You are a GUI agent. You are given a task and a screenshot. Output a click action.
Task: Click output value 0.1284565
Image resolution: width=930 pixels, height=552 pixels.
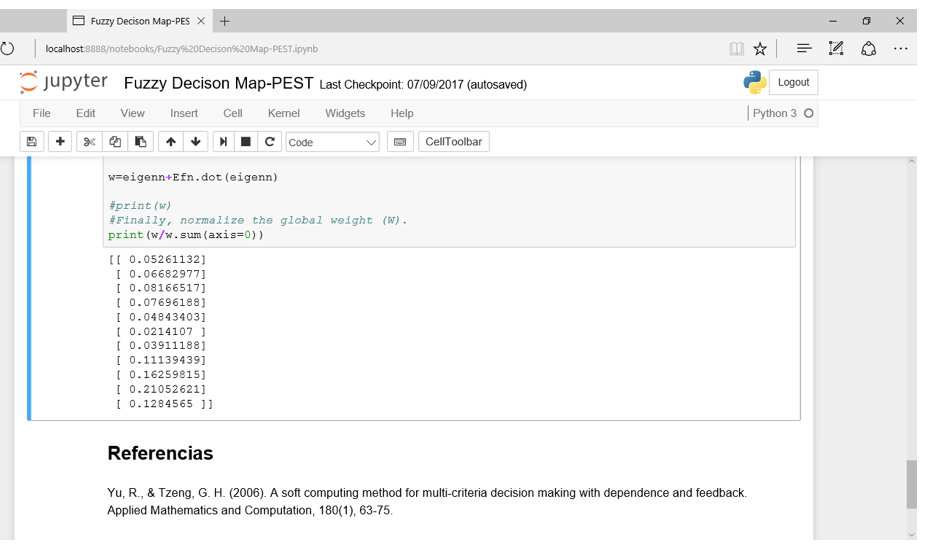coord(161,404)
